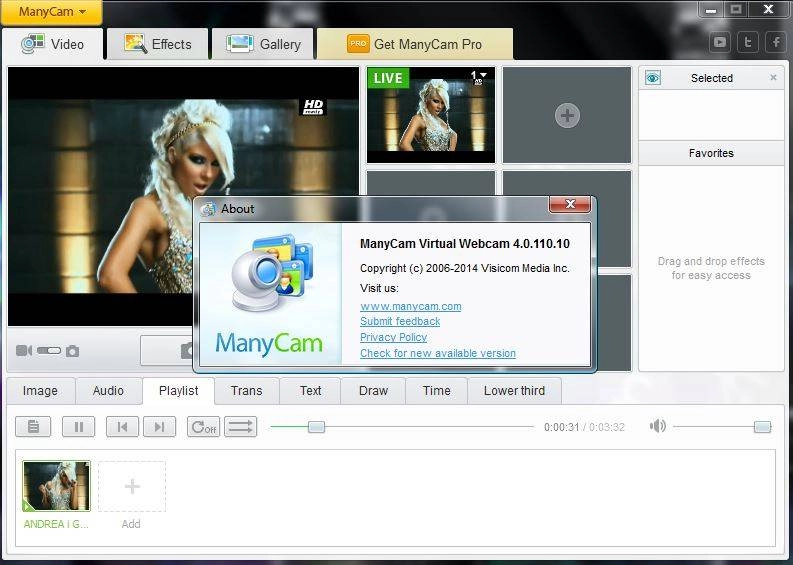This screenshot has height=565, width=793.
Task: Open the www.manycam.com link
Action: point(411,306)
